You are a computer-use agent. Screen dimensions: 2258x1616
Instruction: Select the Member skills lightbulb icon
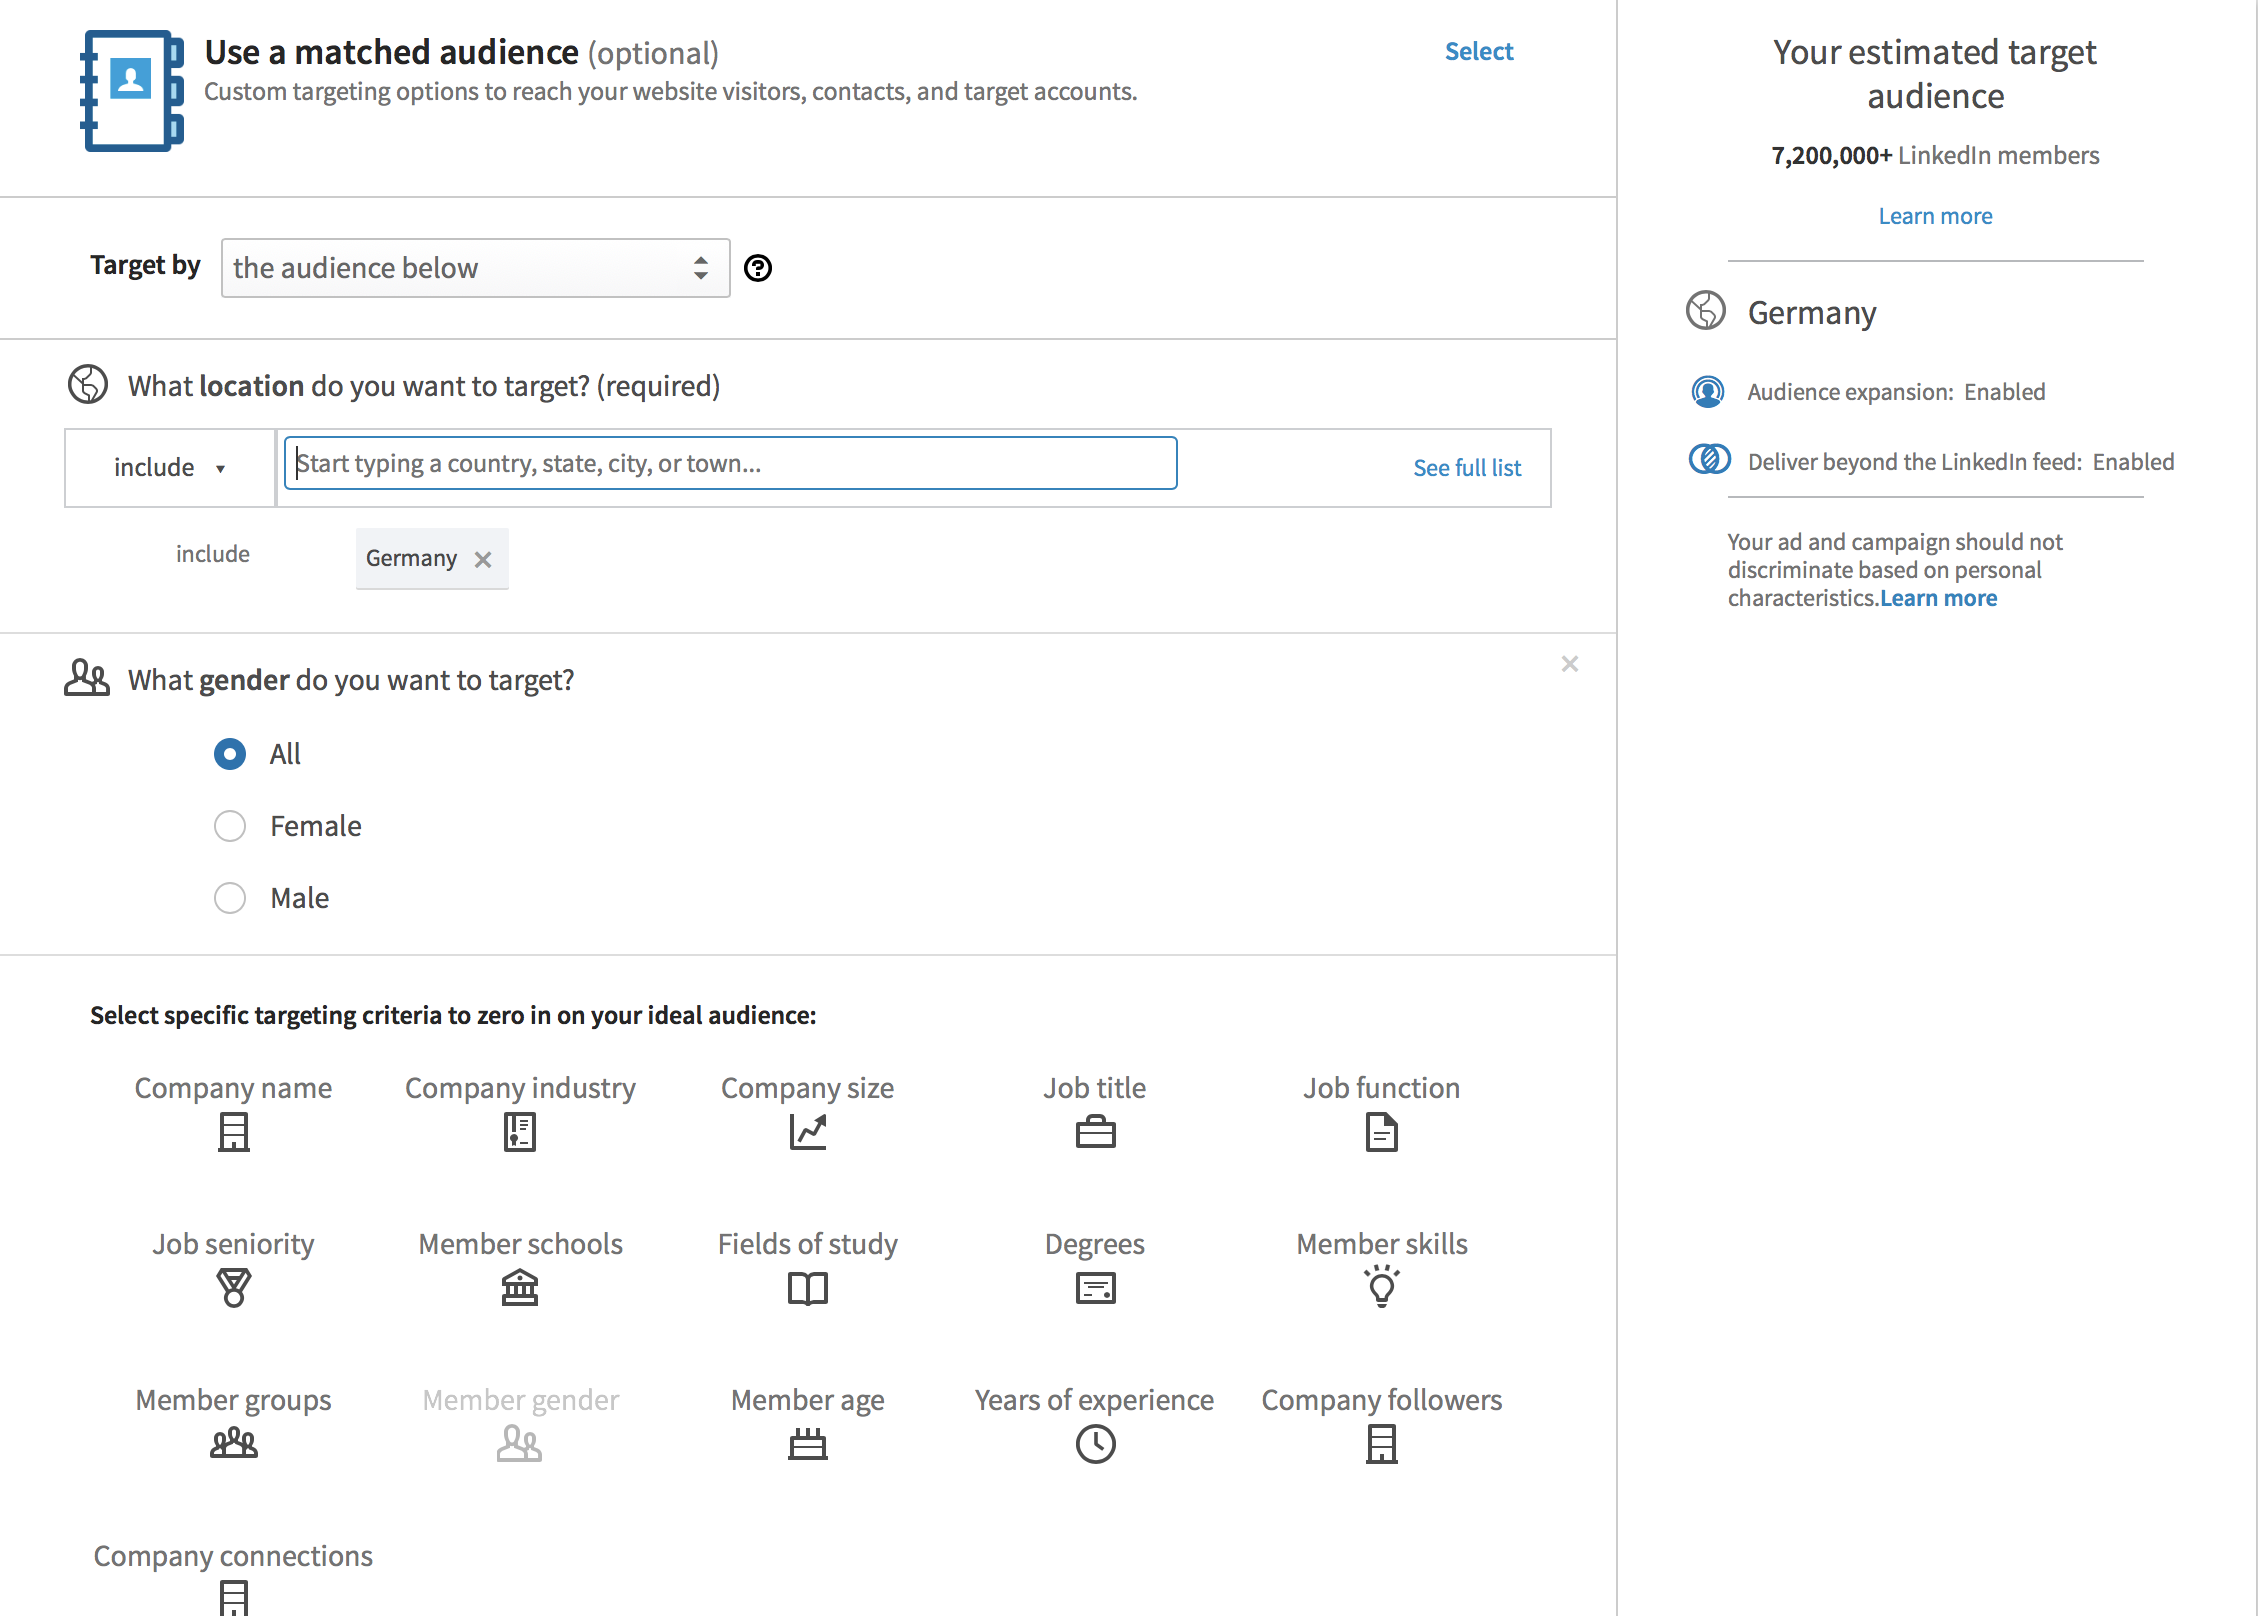[1382, 1287]
